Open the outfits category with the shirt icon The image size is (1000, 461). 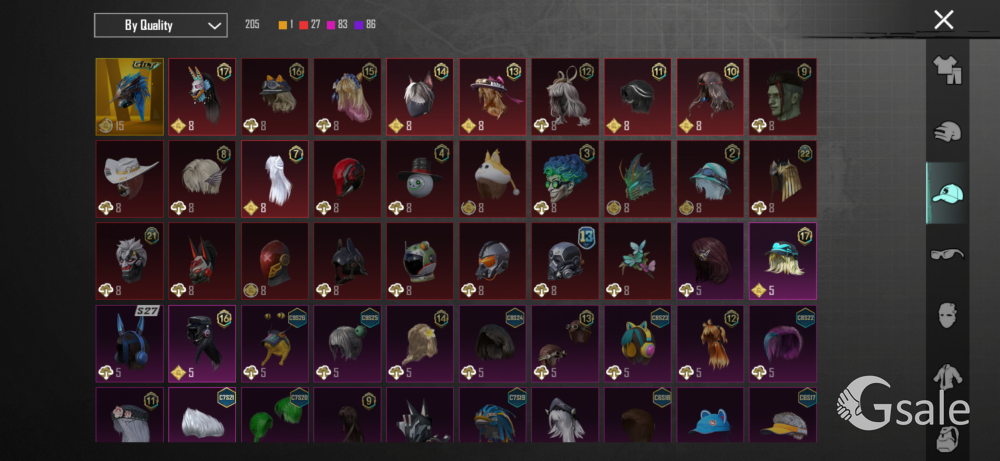tap(946, 70)
